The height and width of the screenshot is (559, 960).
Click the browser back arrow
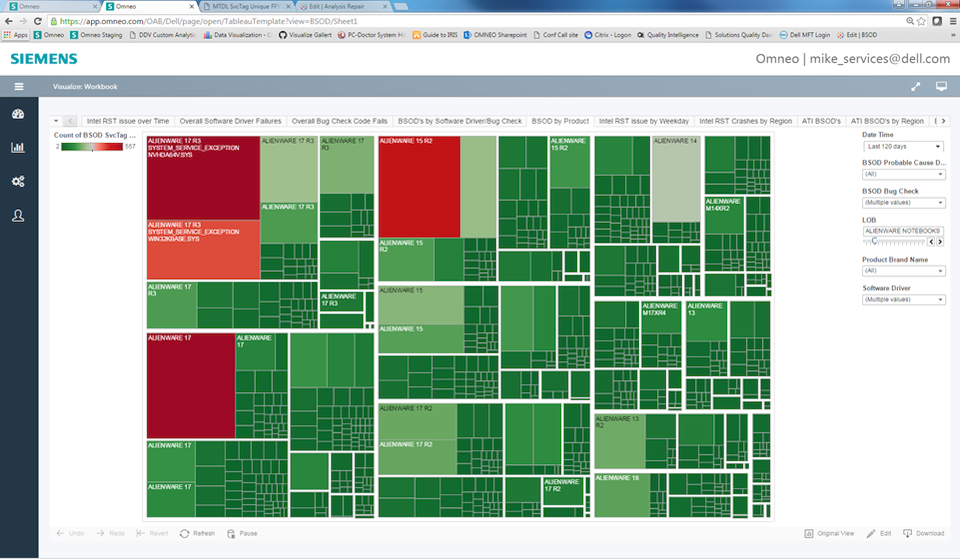click(9, 21)
